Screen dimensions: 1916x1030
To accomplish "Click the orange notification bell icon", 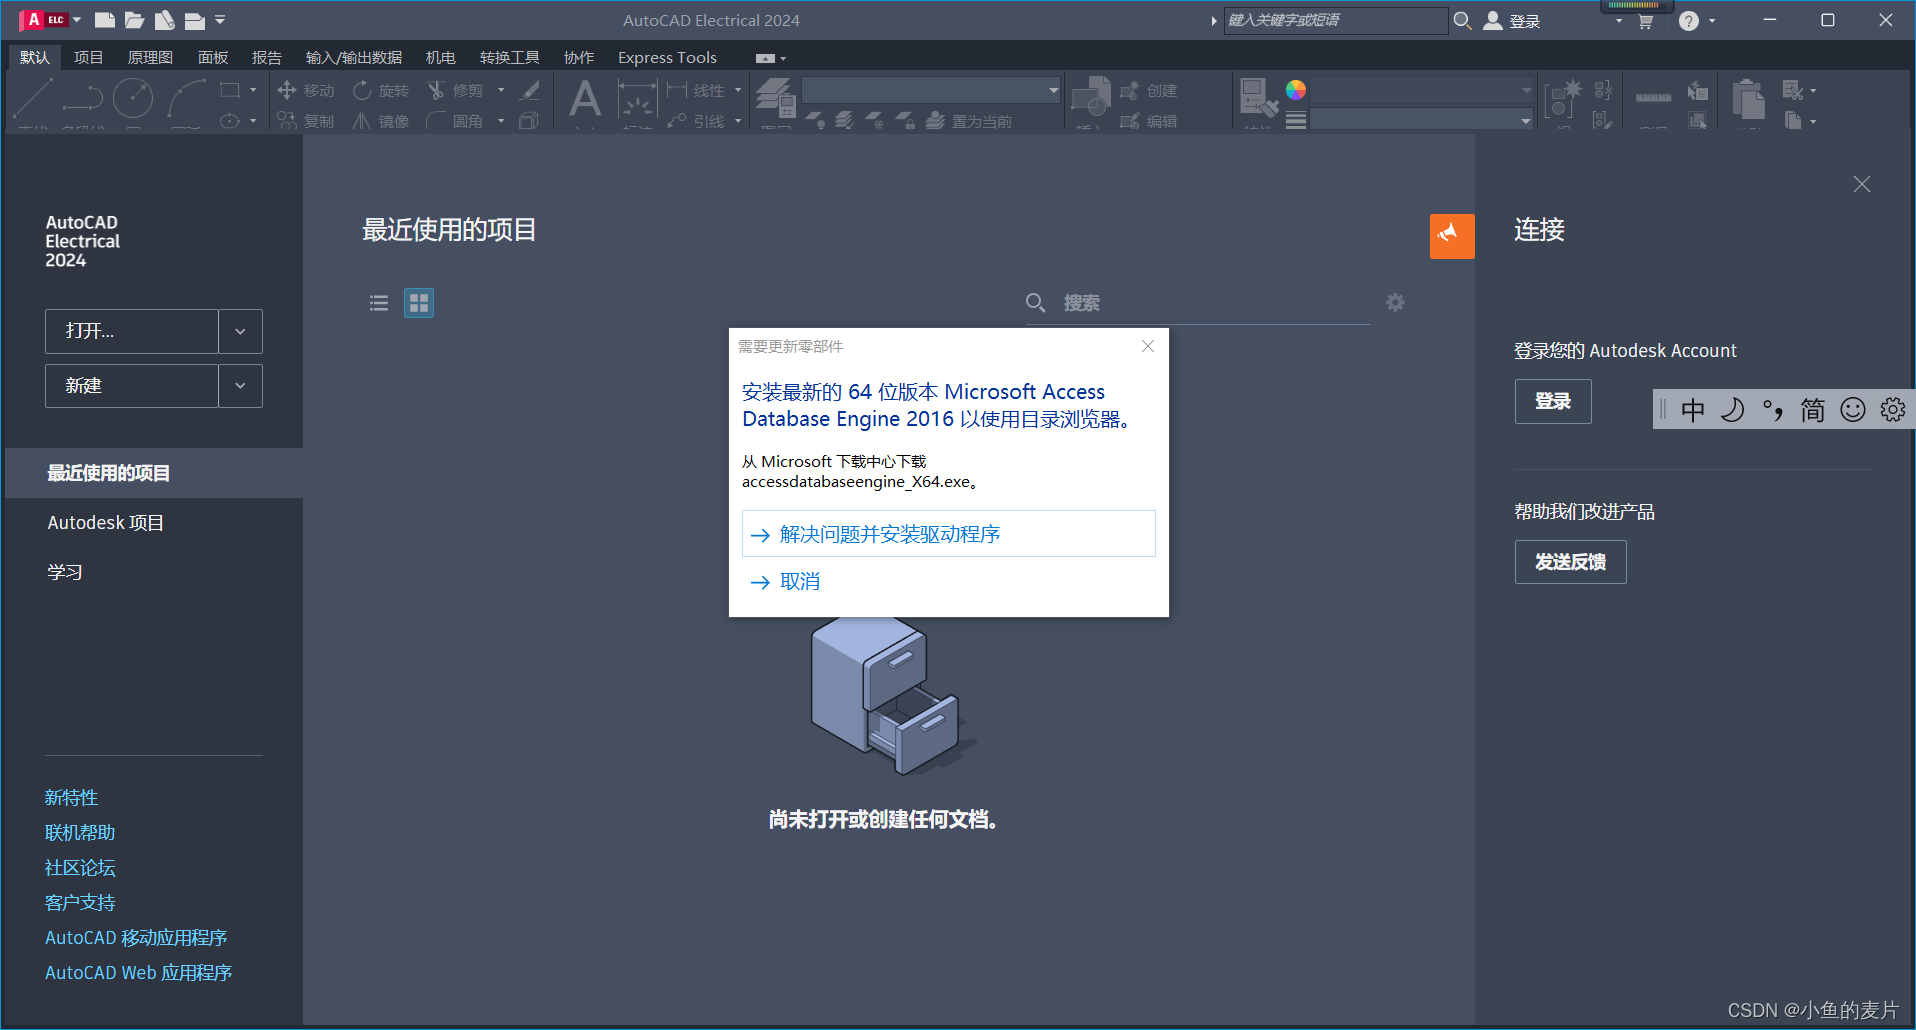I will (1451, 236).
